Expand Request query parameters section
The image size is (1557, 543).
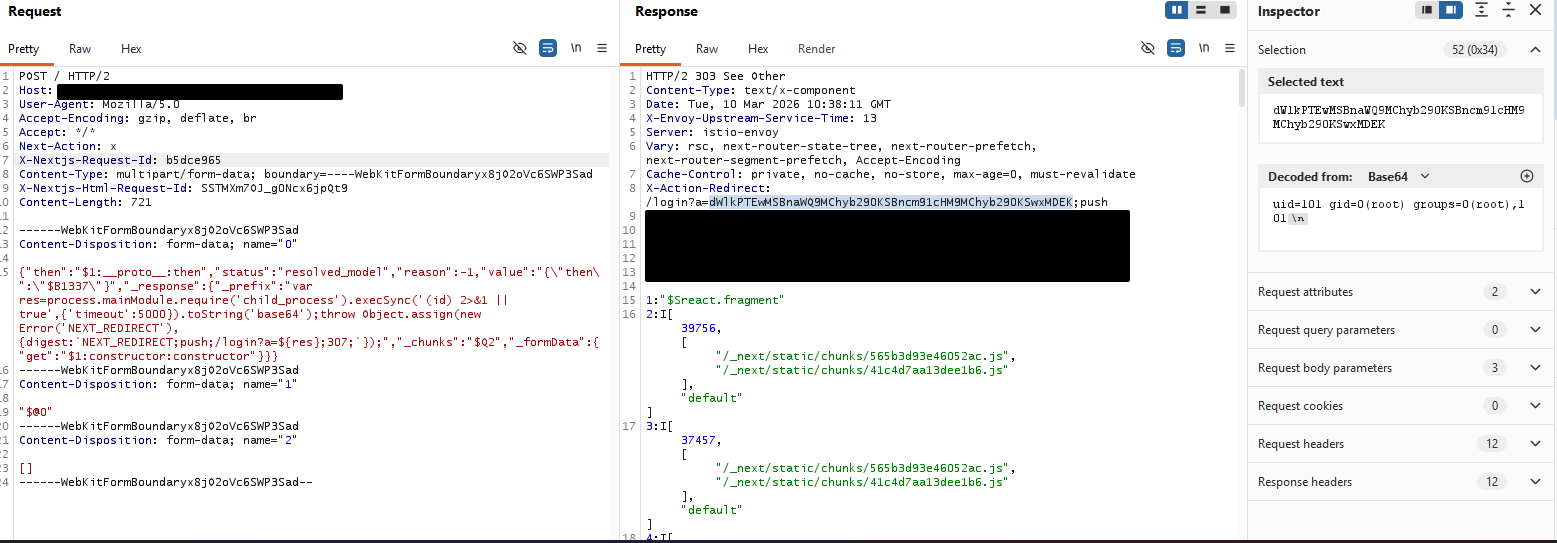(x=1400, y=330)
